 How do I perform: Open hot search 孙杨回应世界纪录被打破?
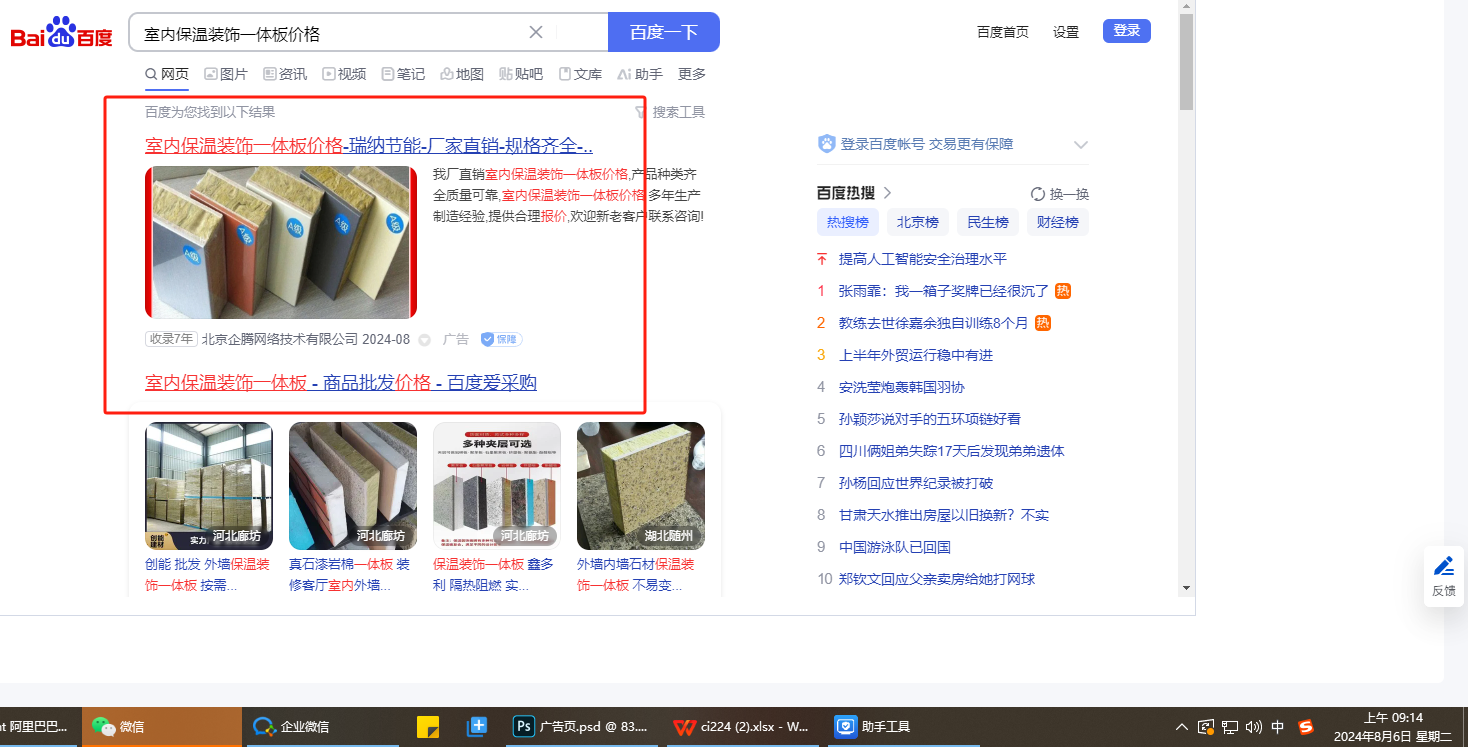coord(916,483)
